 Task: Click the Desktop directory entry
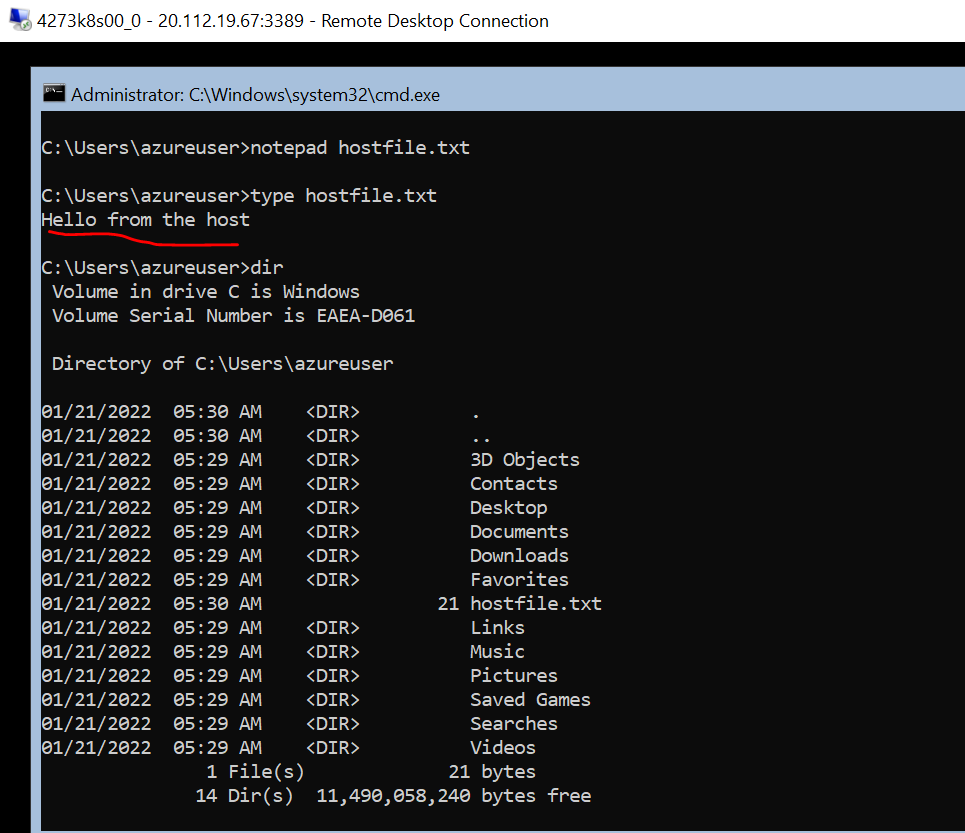pos(508,508)
